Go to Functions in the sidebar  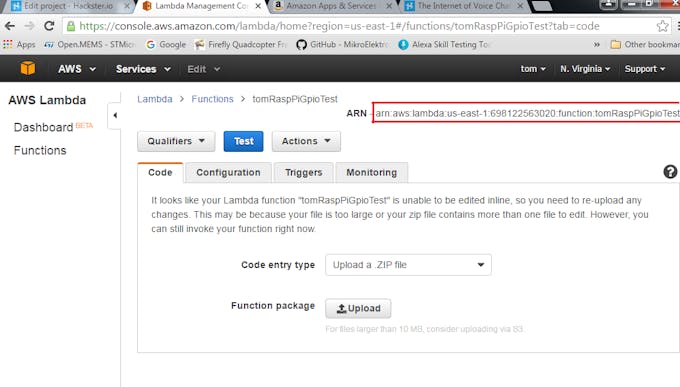pyautogui.click(x=40, y=151)
